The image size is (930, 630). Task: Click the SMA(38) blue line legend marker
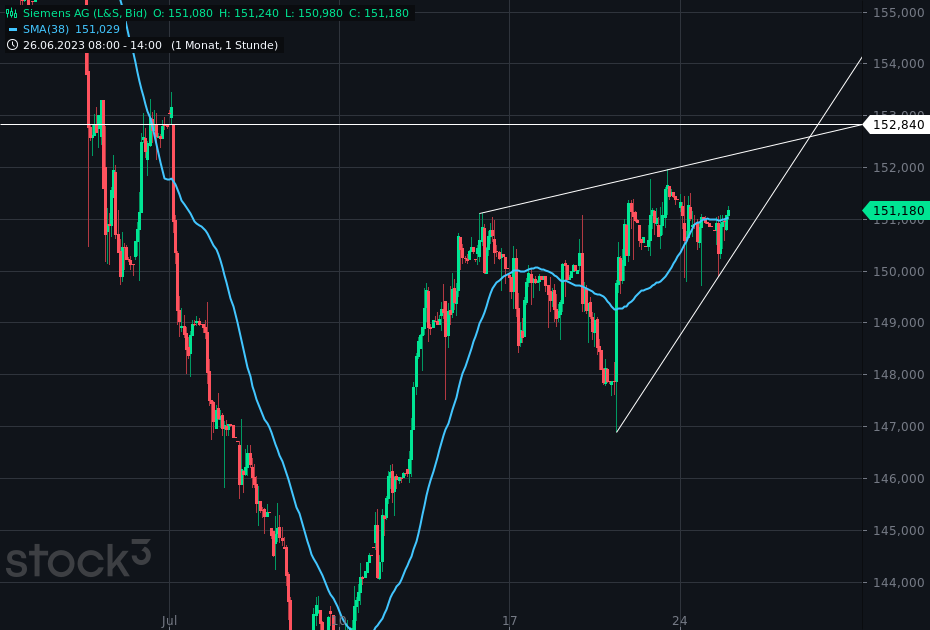tap(12, 29)
